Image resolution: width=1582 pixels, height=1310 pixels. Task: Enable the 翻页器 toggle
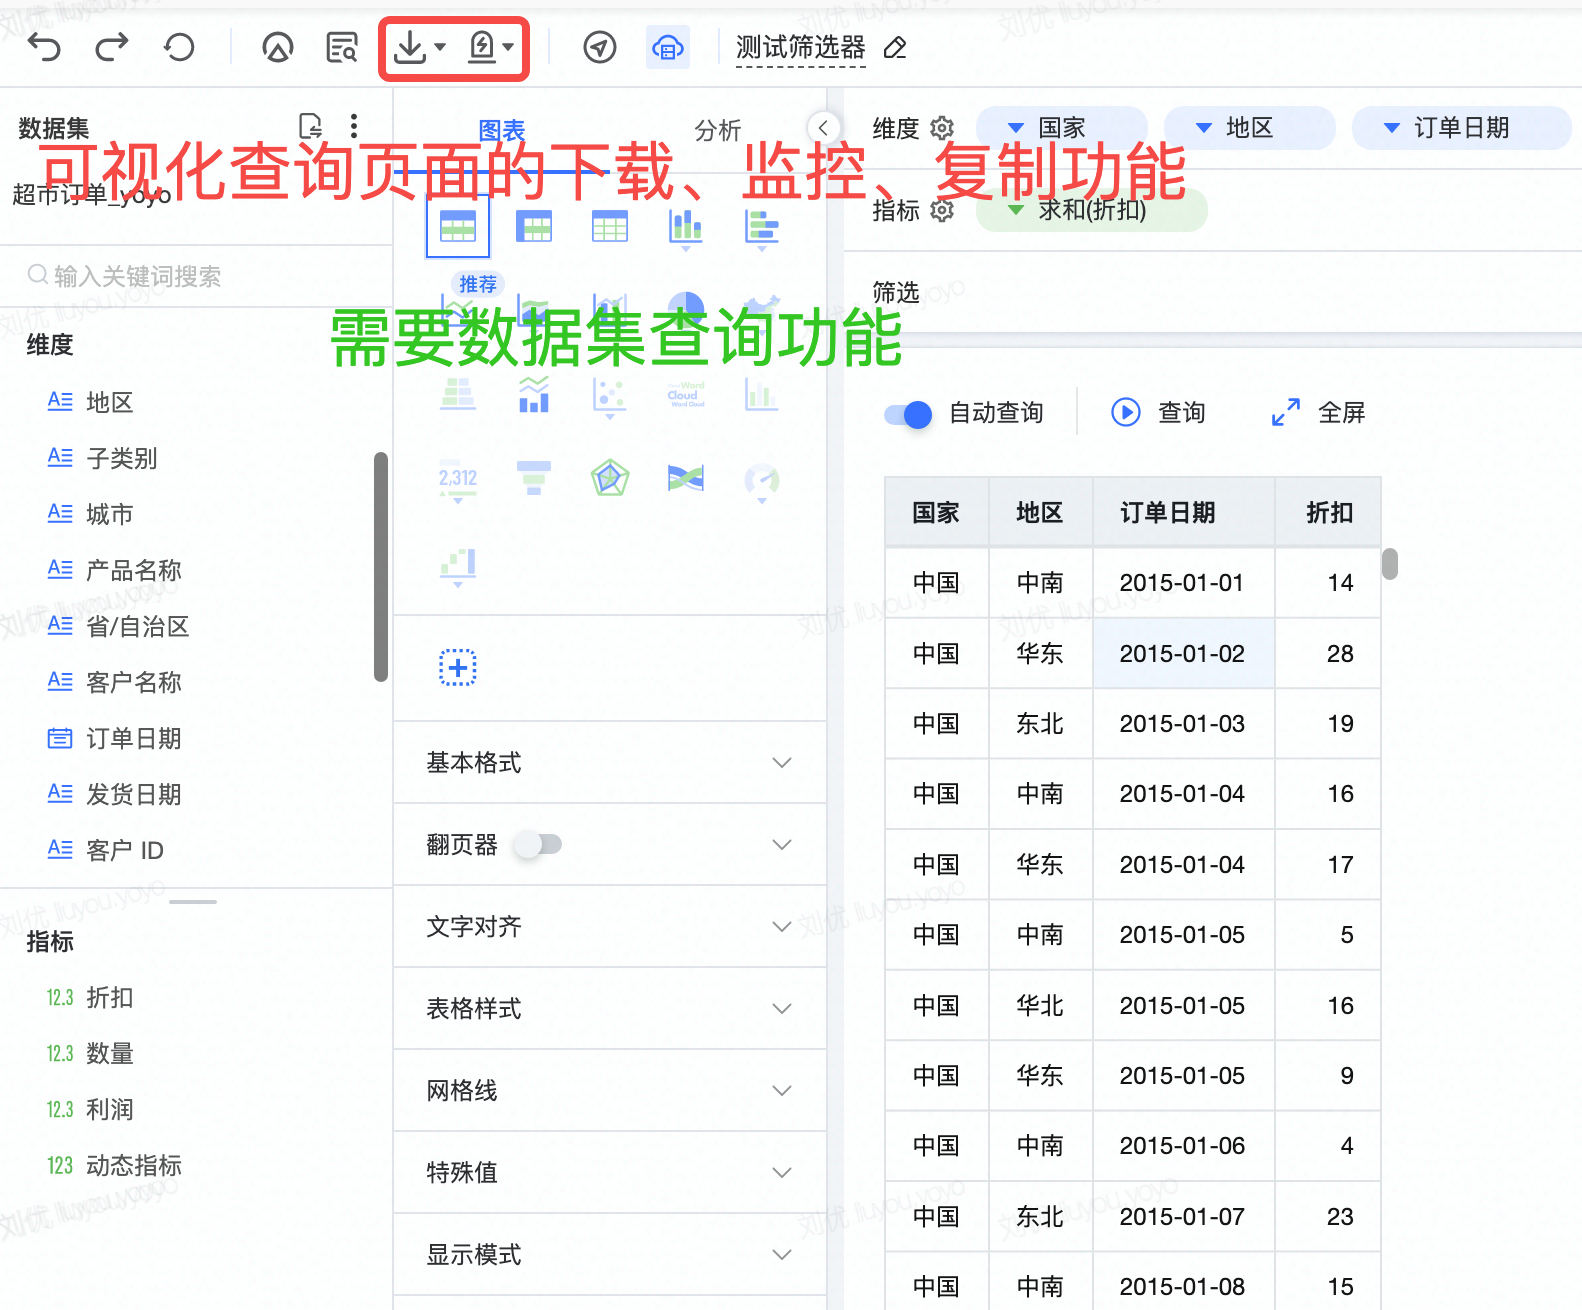538,845
